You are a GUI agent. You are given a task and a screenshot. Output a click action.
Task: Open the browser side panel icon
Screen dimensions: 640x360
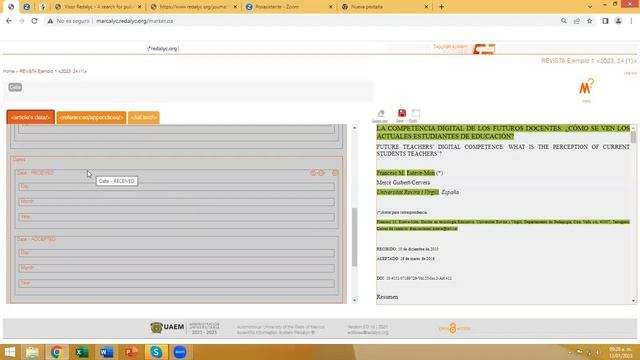point(605,21)
